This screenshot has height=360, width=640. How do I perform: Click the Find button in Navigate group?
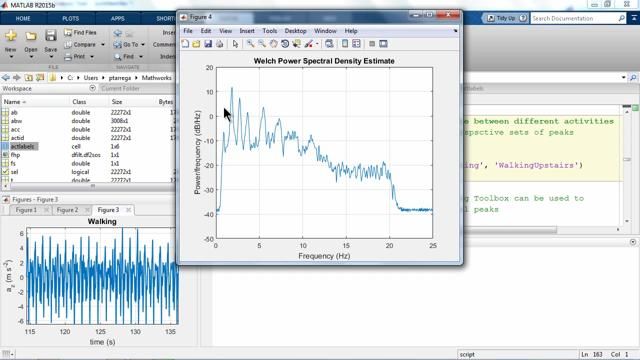click(124, 57)
